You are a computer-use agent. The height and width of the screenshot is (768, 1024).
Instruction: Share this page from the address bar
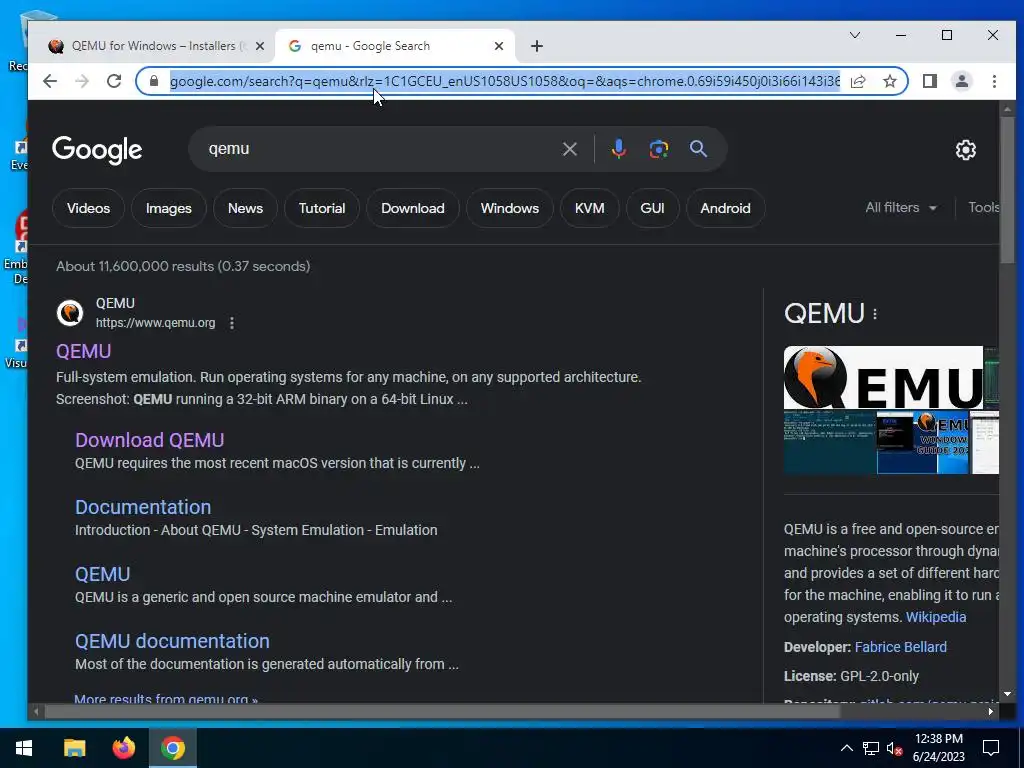[x=858, y=81]
